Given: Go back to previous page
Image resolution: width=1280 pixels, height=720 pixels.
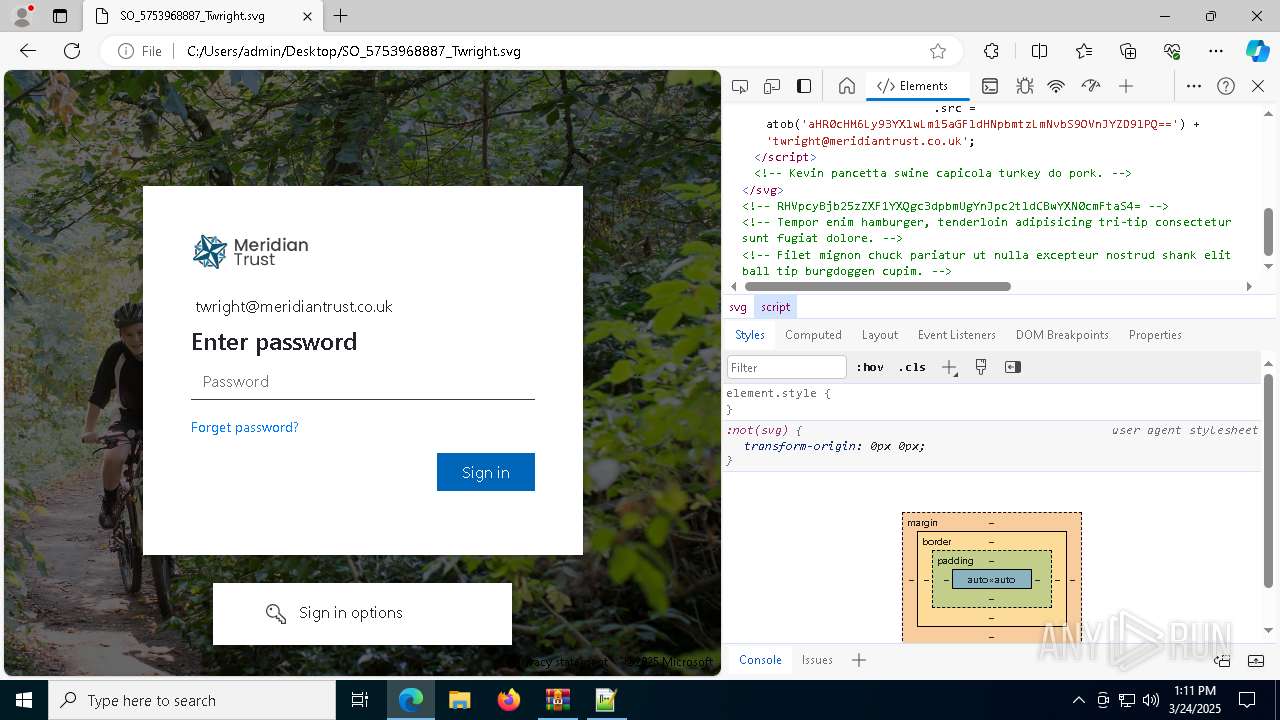Looking at the screenshot, I should tap(28, 51).
